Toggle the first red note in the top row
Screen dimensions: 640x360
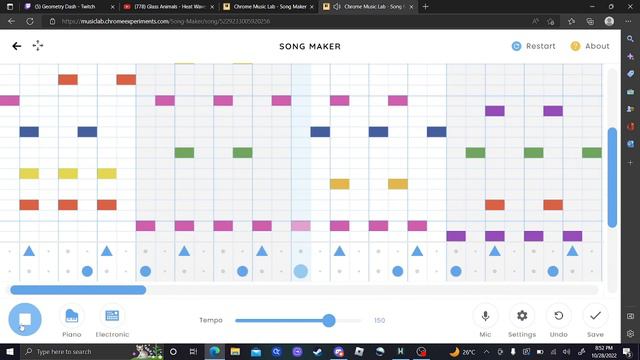(68, 80)
